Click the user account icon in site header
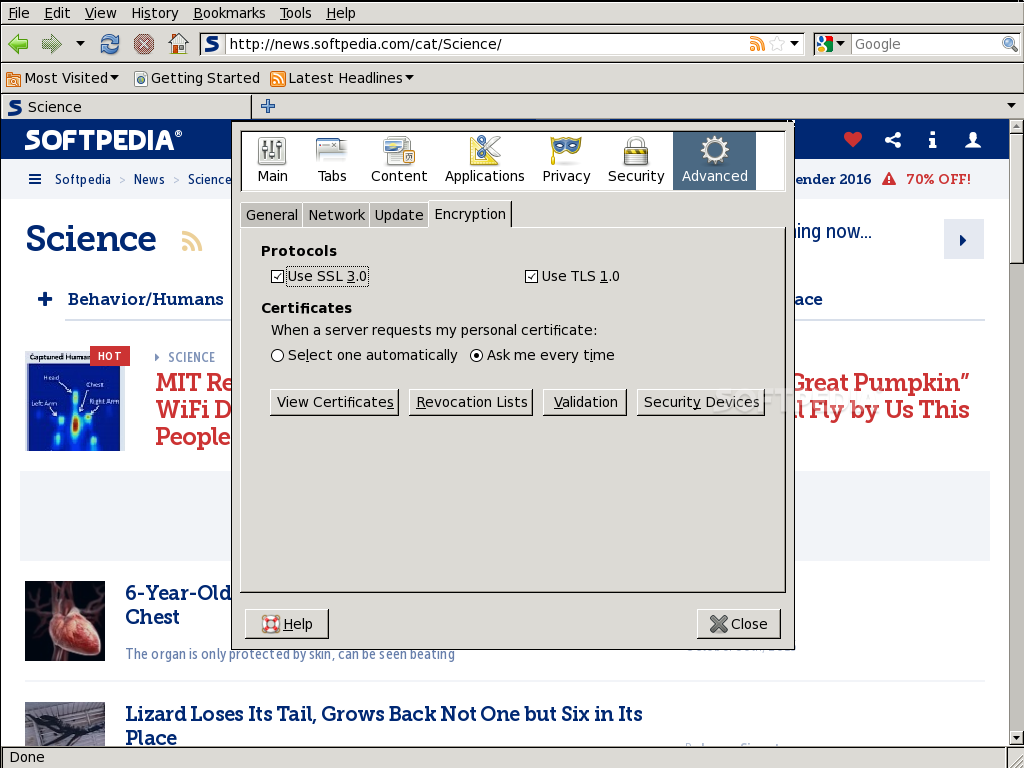 point(973,139)
